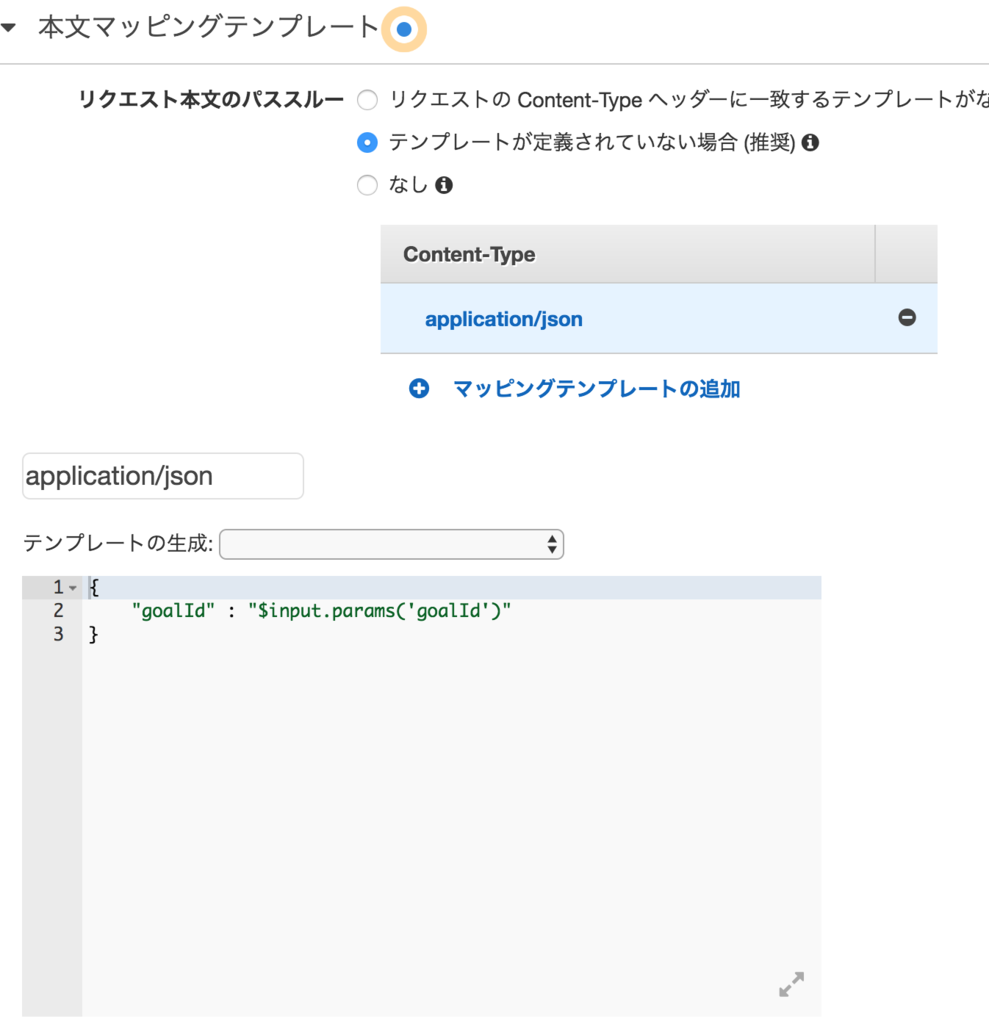
Task: Select the なし radio option
Action: pyautogui.click(x=367, y=185)
